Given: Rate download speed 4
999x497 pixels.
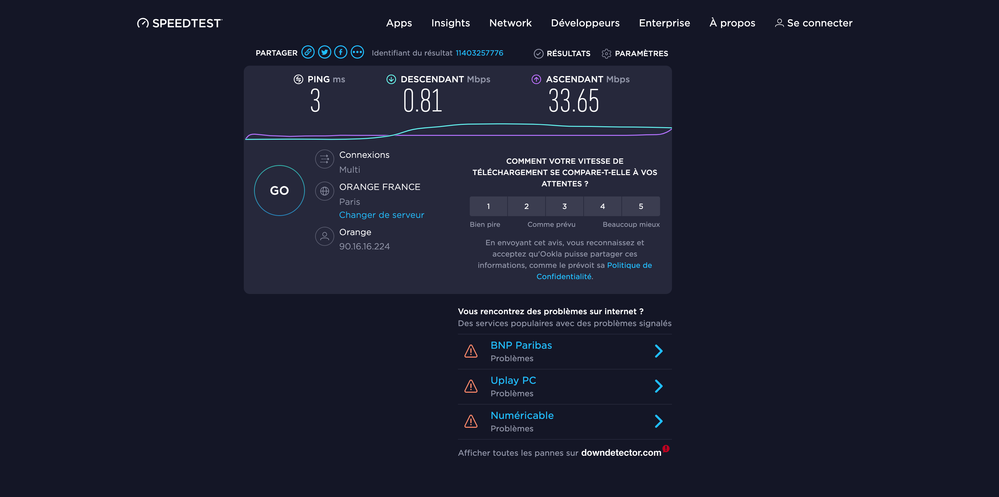Looking at the screenshot, I should pyautogui.click(x=603, y=206).
